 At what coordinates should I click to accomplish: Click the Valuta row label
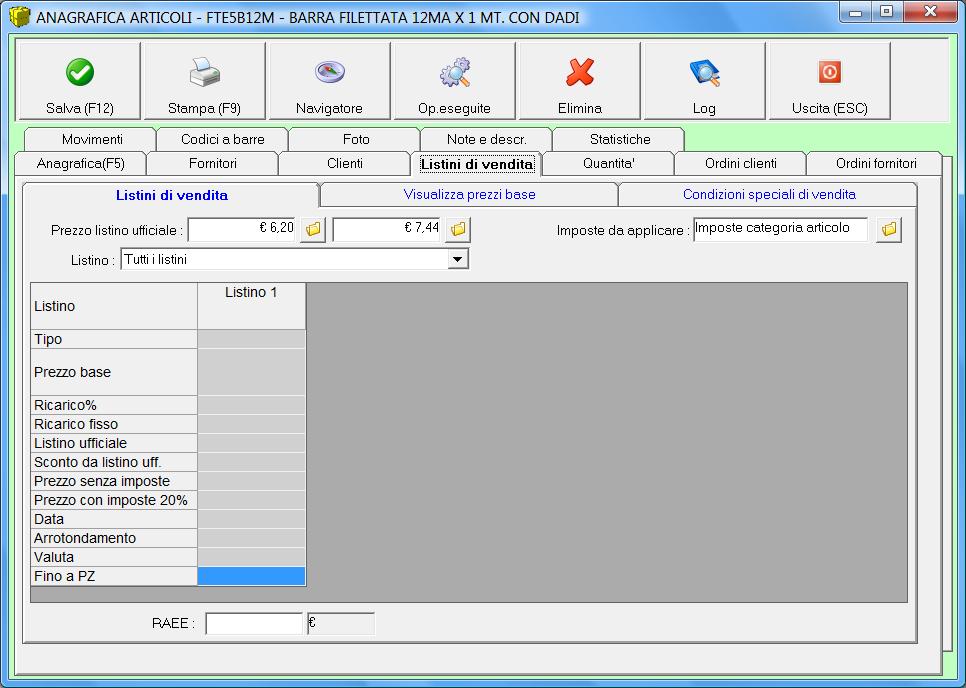coord(114,557)
